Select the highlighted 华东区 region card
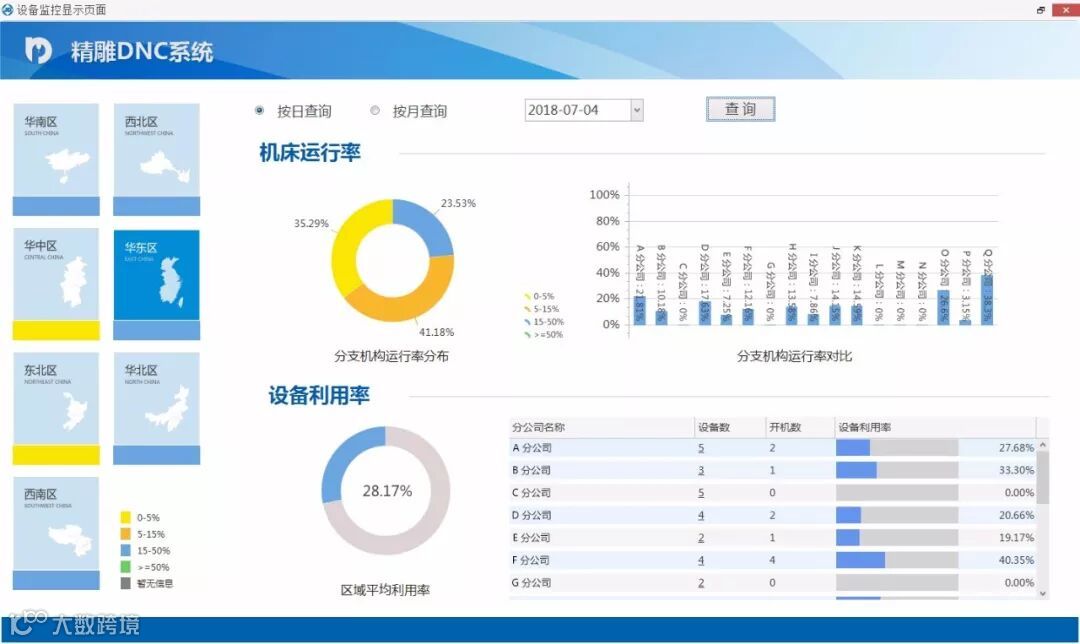Viewport: 1080px width, 644px height. point(156,284)
